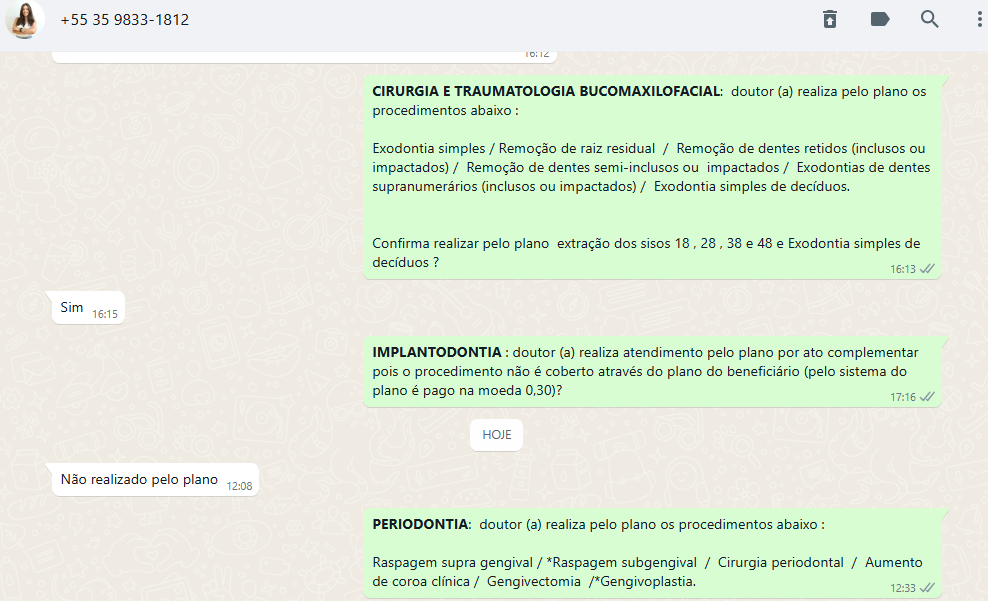988x601 pixels.
Task: Click the label tag icon
Action: 880,20
